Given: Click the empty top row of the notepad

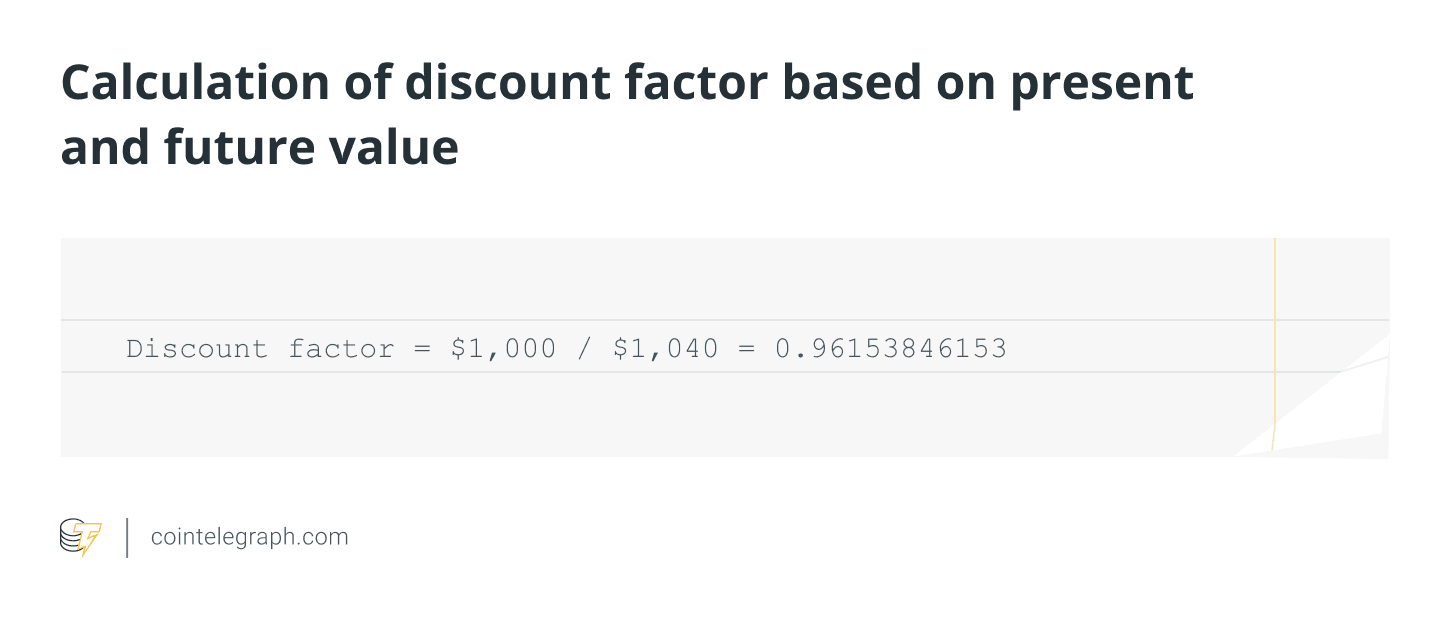Looking at the screenshot, I should pos(660,279).
